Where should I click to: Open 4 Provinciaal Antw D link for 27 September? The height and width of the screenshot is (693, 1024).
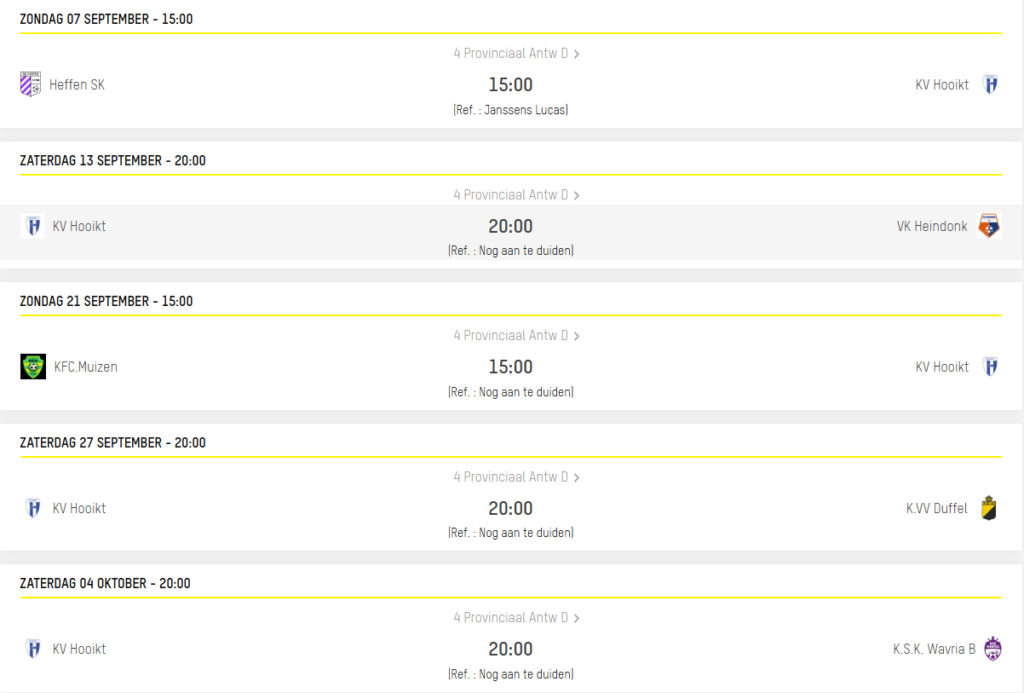516,477
